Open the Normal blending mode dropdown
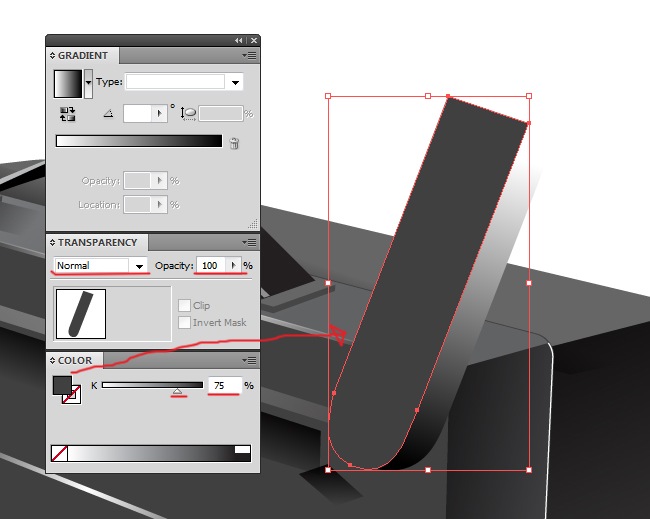This screenshot has width=650, height=519. [x=139, y=266]
